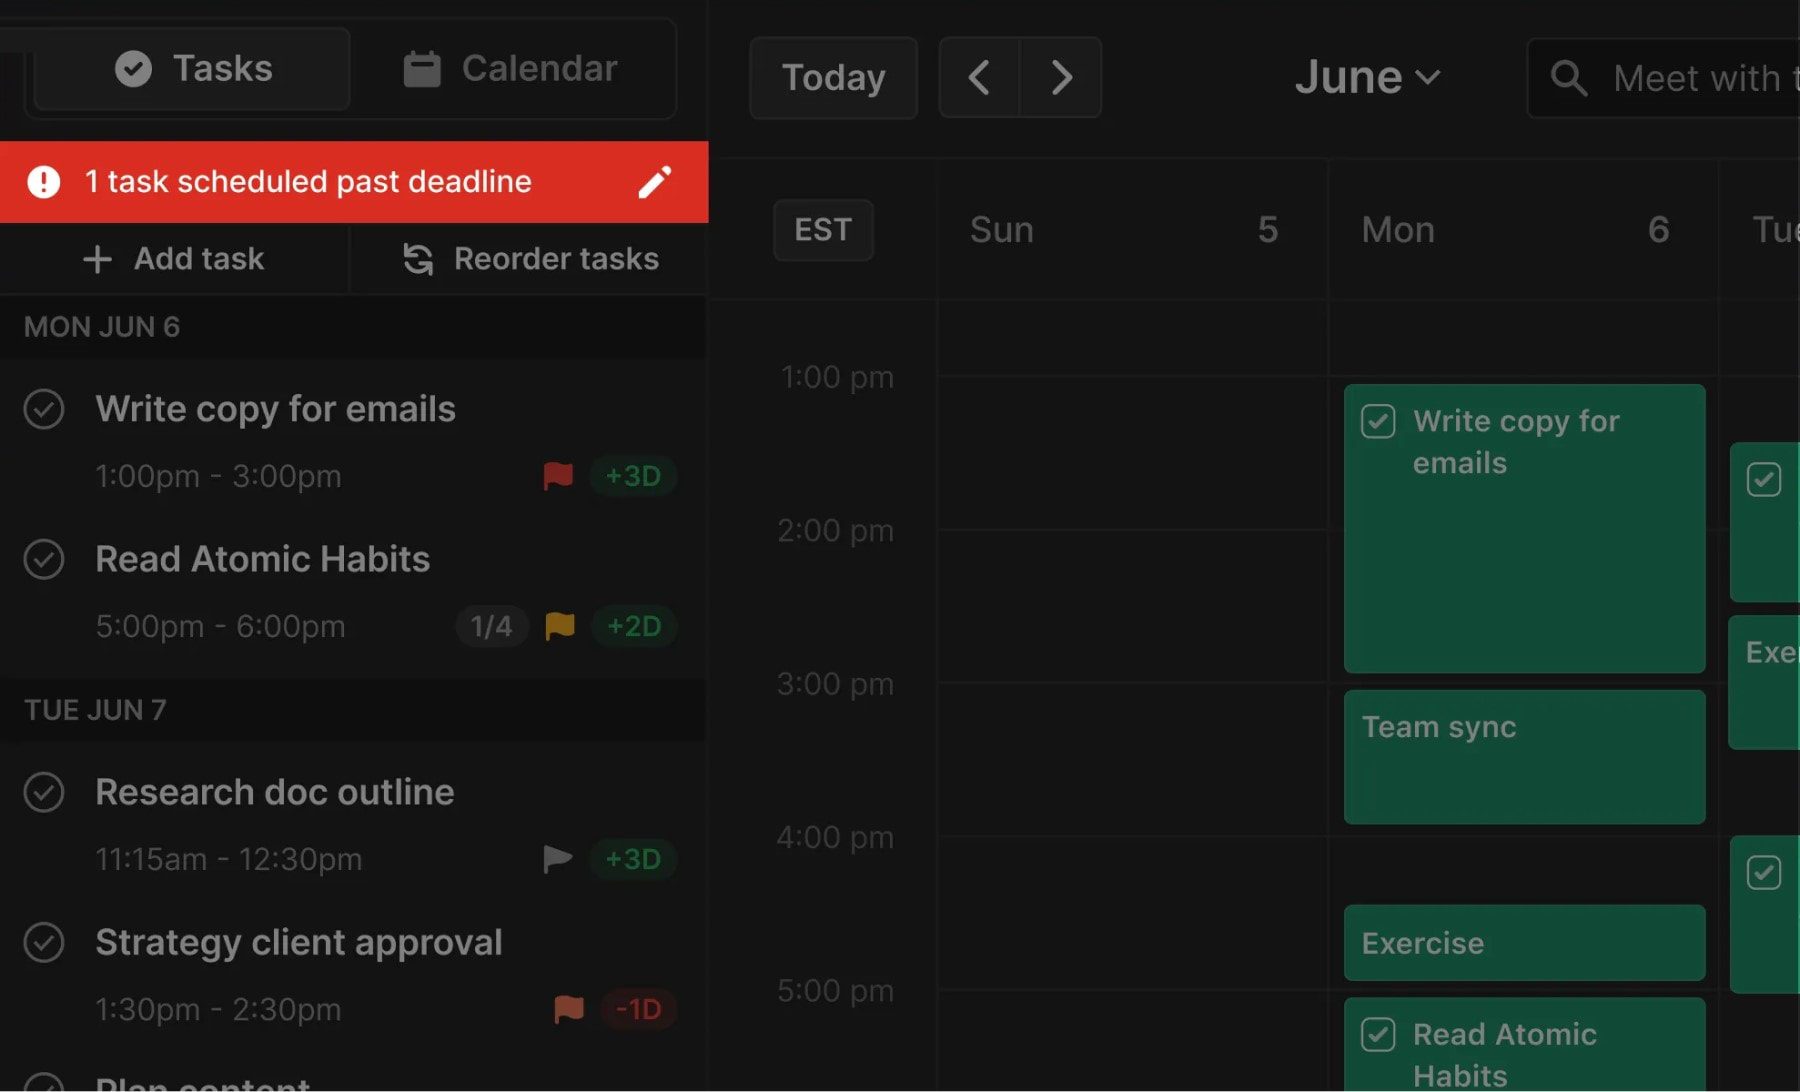The height and width of the screenshot is (1092, 1800).
Task: Click the red flag on Write copy for emails
Action: point(558,476)
